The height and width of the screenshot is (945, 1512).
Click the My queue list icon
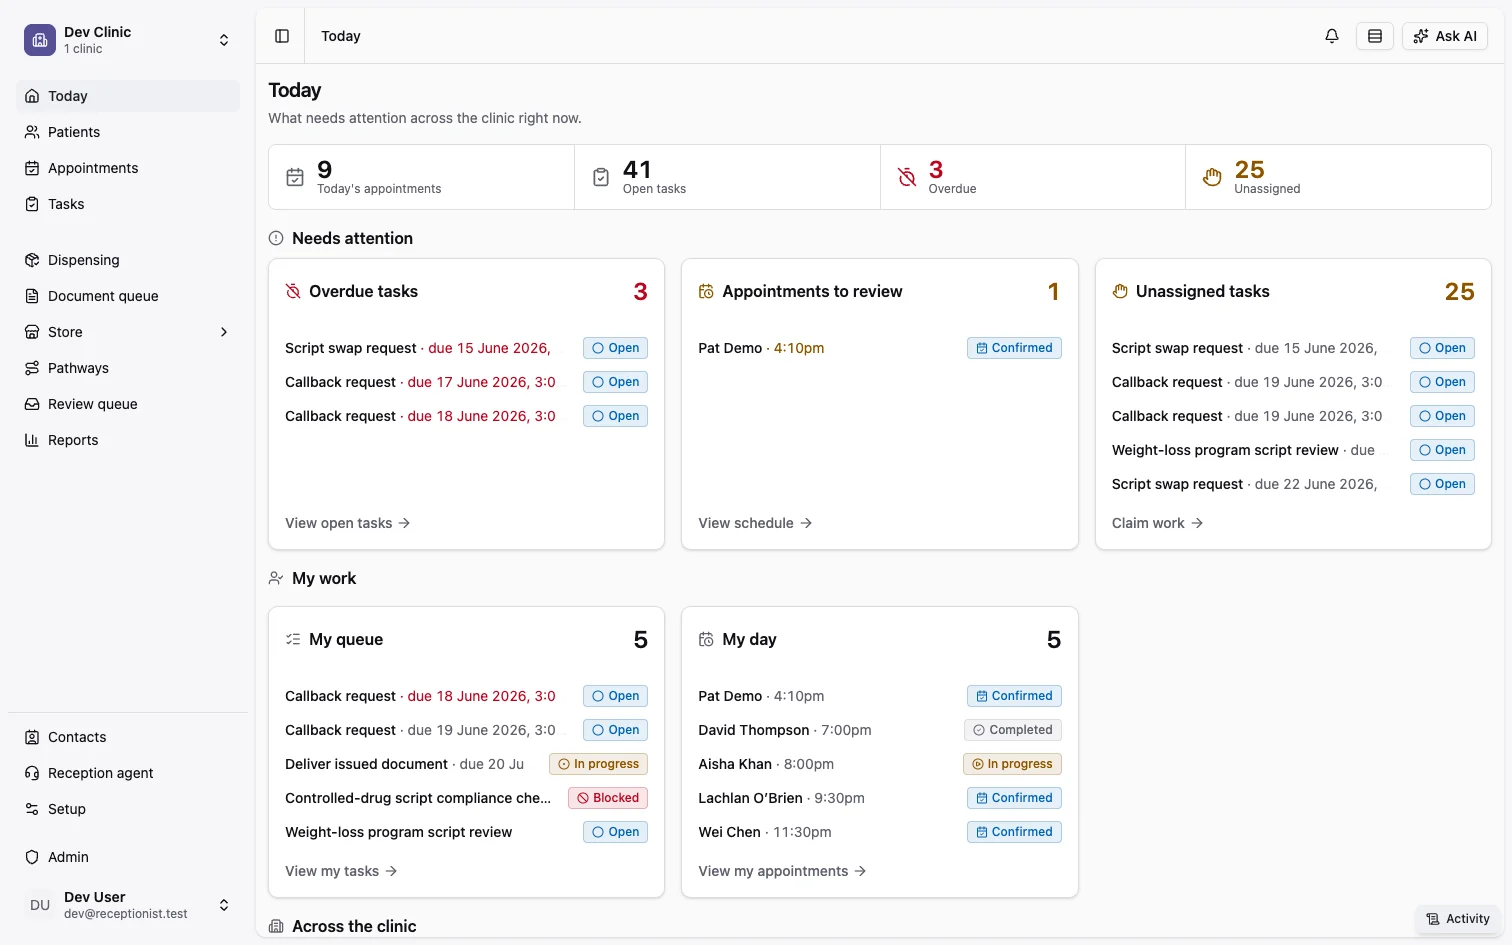pyautogui.click(x=293, y=639)
